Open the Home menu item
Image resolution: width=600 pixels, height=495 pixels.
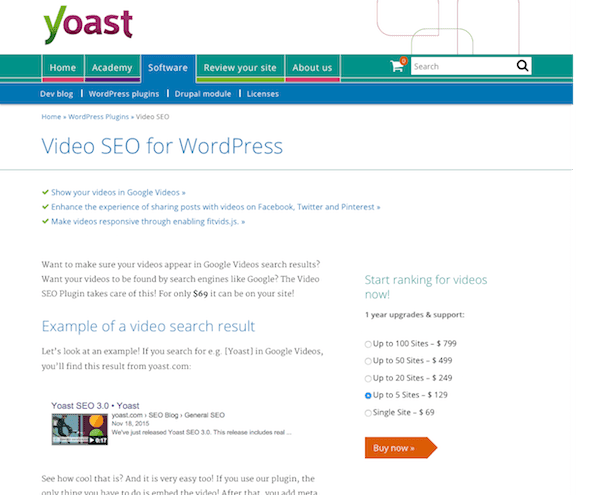(x=62, y=68)
